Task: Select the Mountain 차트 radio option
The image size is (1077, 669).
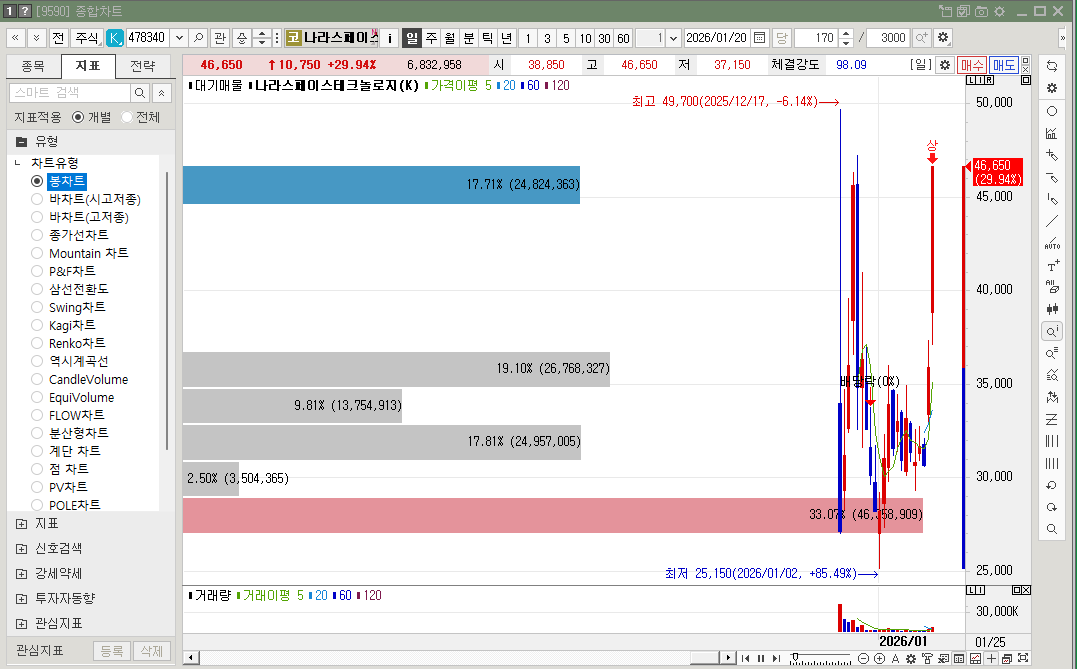Action: tap(37, 253)
